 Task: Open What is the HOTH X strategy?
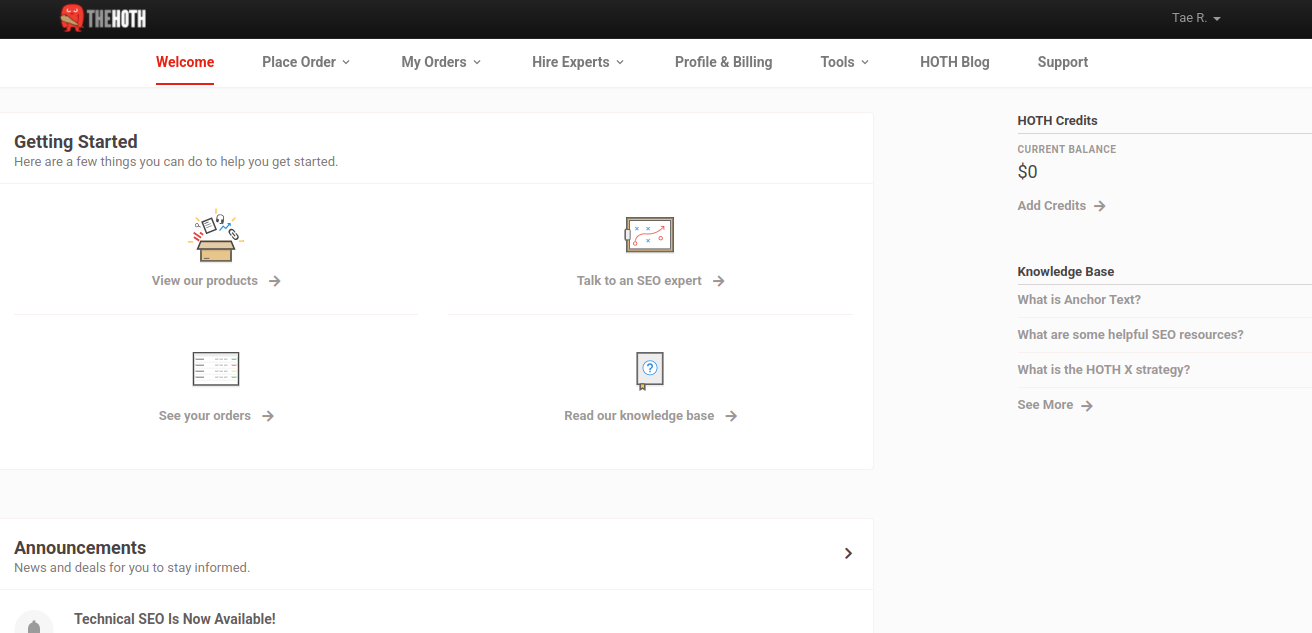pyautogui.click(x=1104, y=370)
